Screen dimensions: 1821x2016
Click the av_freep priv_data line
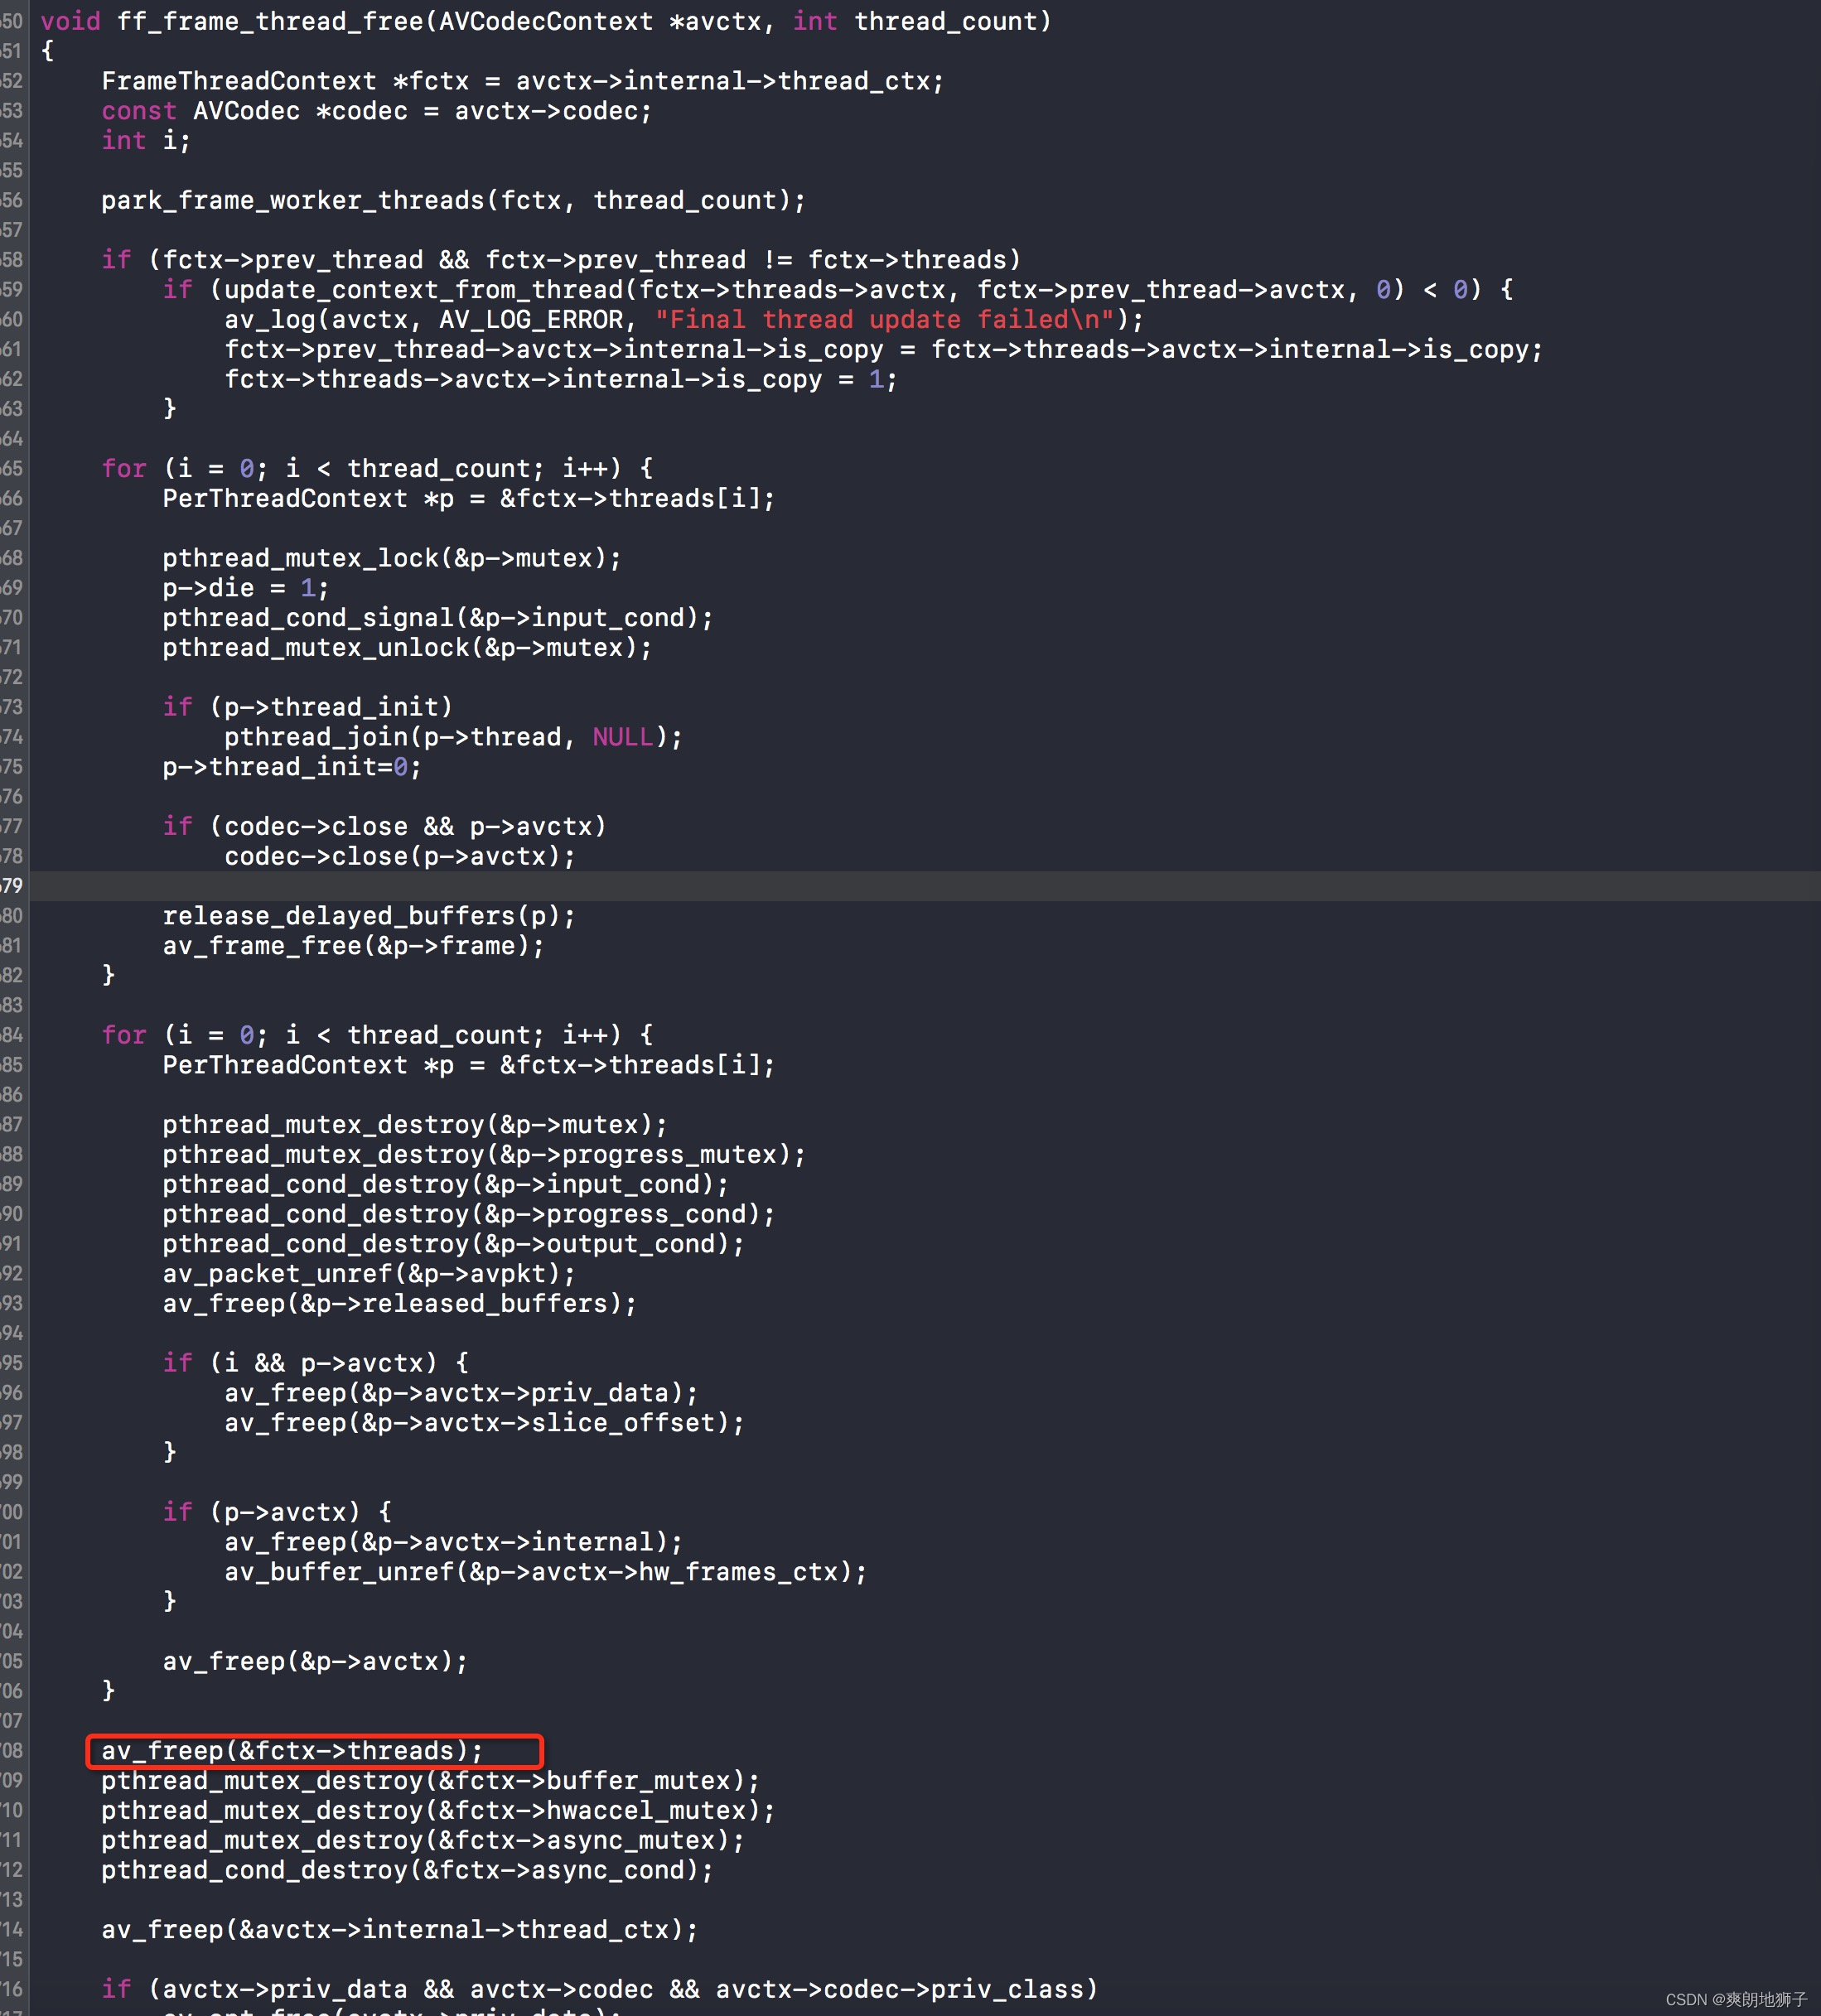[x=461, y=1393]
